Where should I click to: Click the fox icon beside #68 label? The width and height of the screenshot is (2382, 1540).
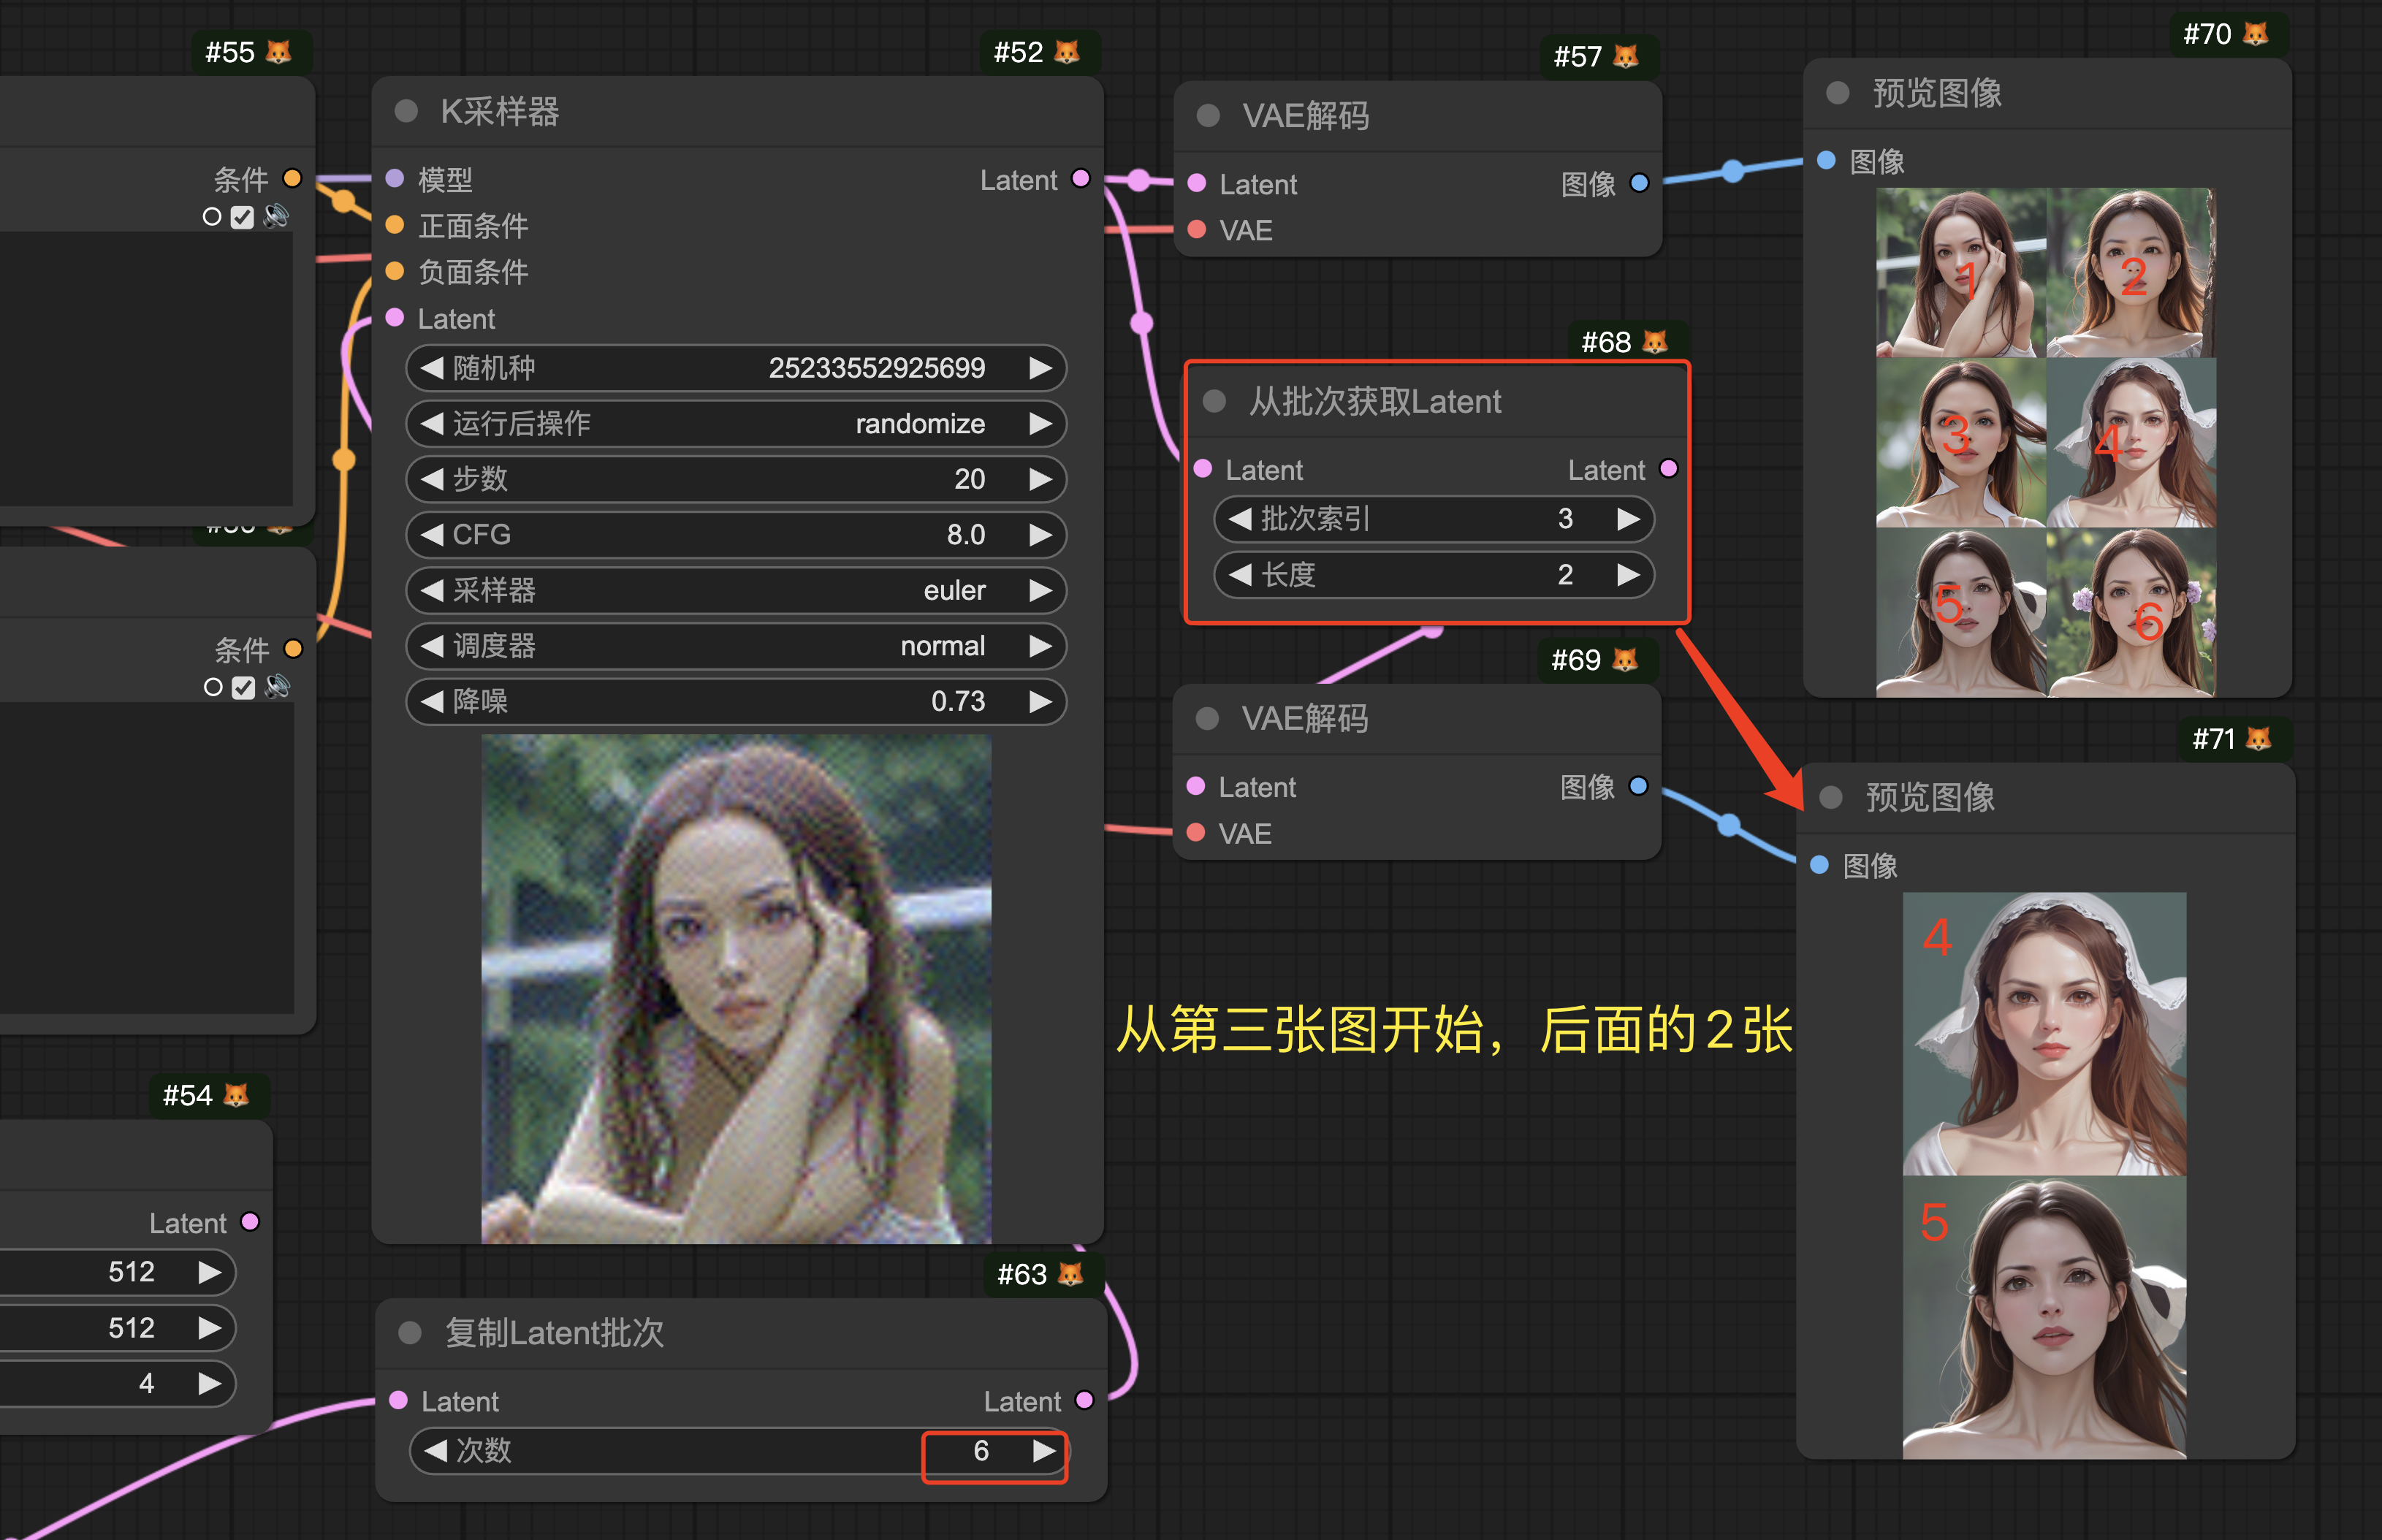tap(1655, 342)
